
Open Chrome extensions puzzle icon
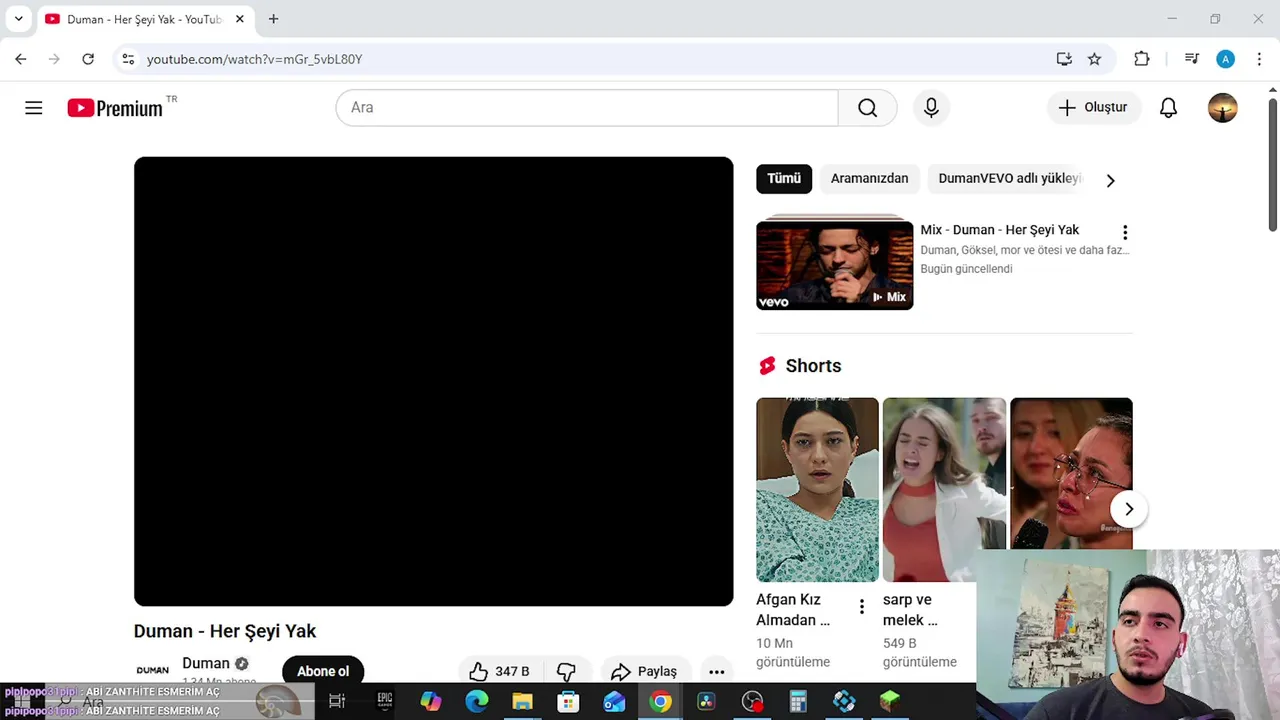click(x=1141, y=59)
